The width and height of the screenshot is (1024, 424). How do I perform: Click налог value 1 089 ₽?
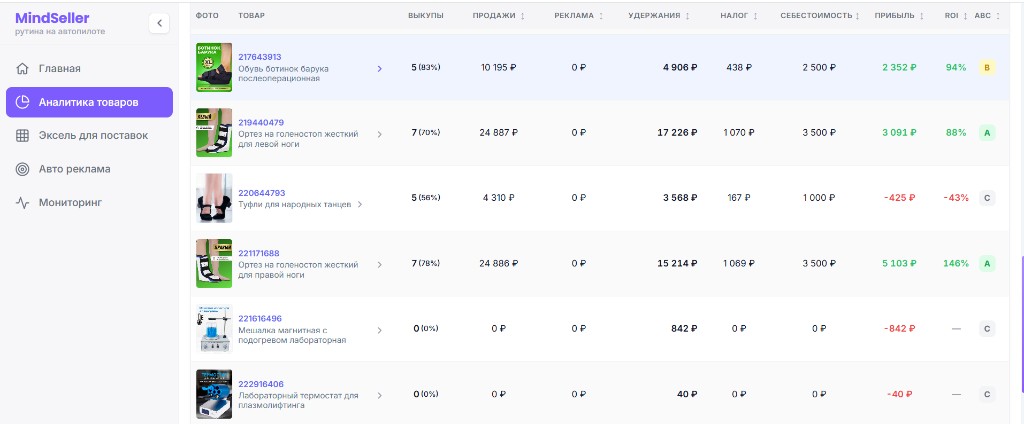[x=739, y=263]
